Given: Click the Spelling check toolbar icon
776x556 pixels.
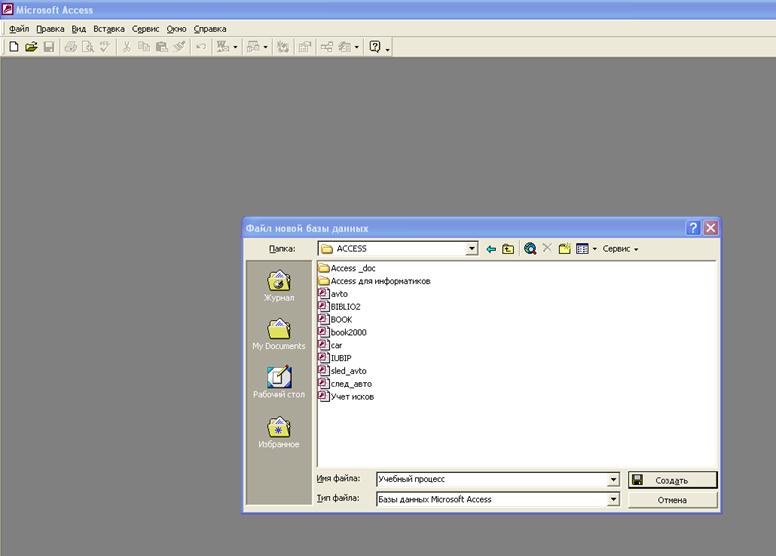Looking at the screenshot, I should pyautogui.click(x=105, y=47).
